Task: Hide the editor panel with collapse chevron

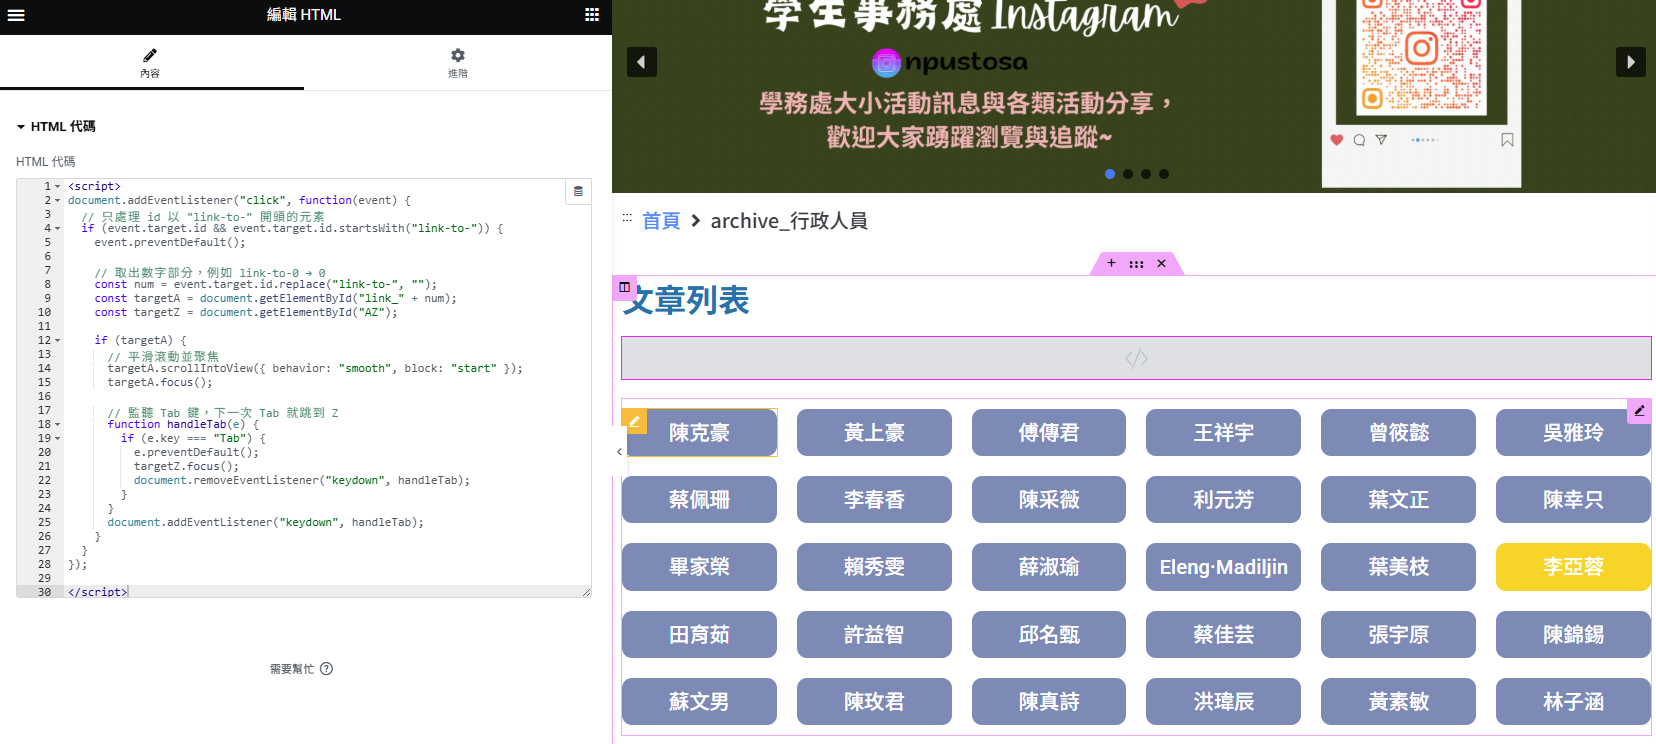Action: tap(619, 452)
